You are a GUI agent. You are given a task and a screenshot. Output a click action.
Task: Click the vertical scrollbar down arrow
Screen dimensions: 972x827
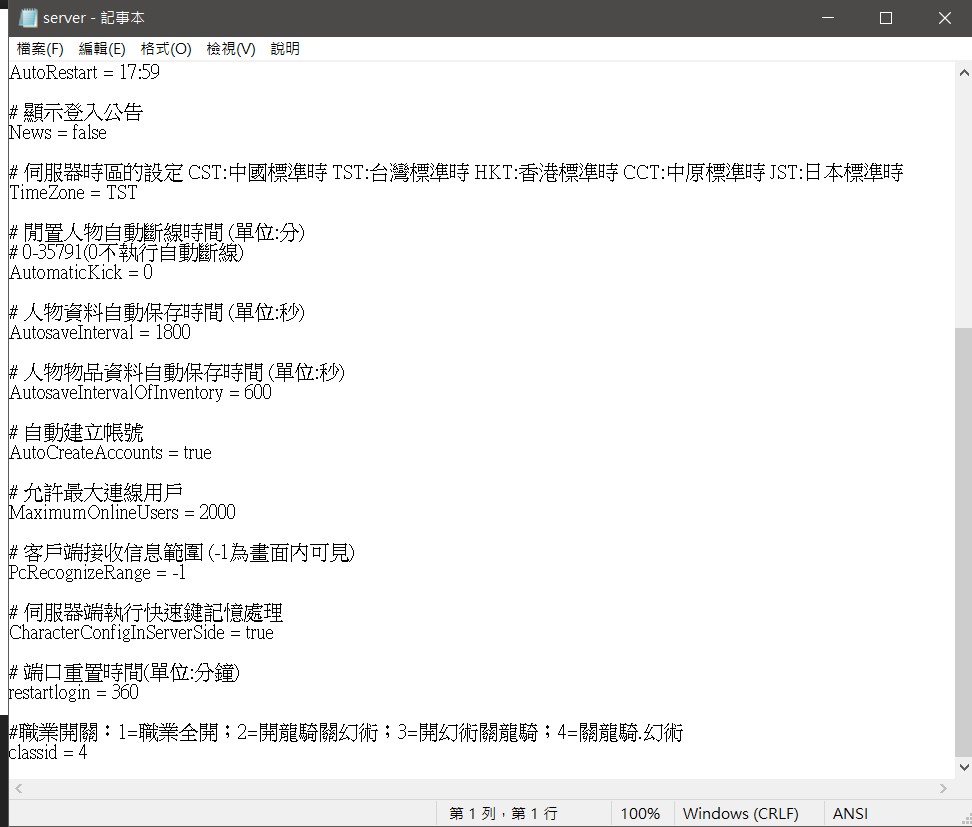[964, 767]
